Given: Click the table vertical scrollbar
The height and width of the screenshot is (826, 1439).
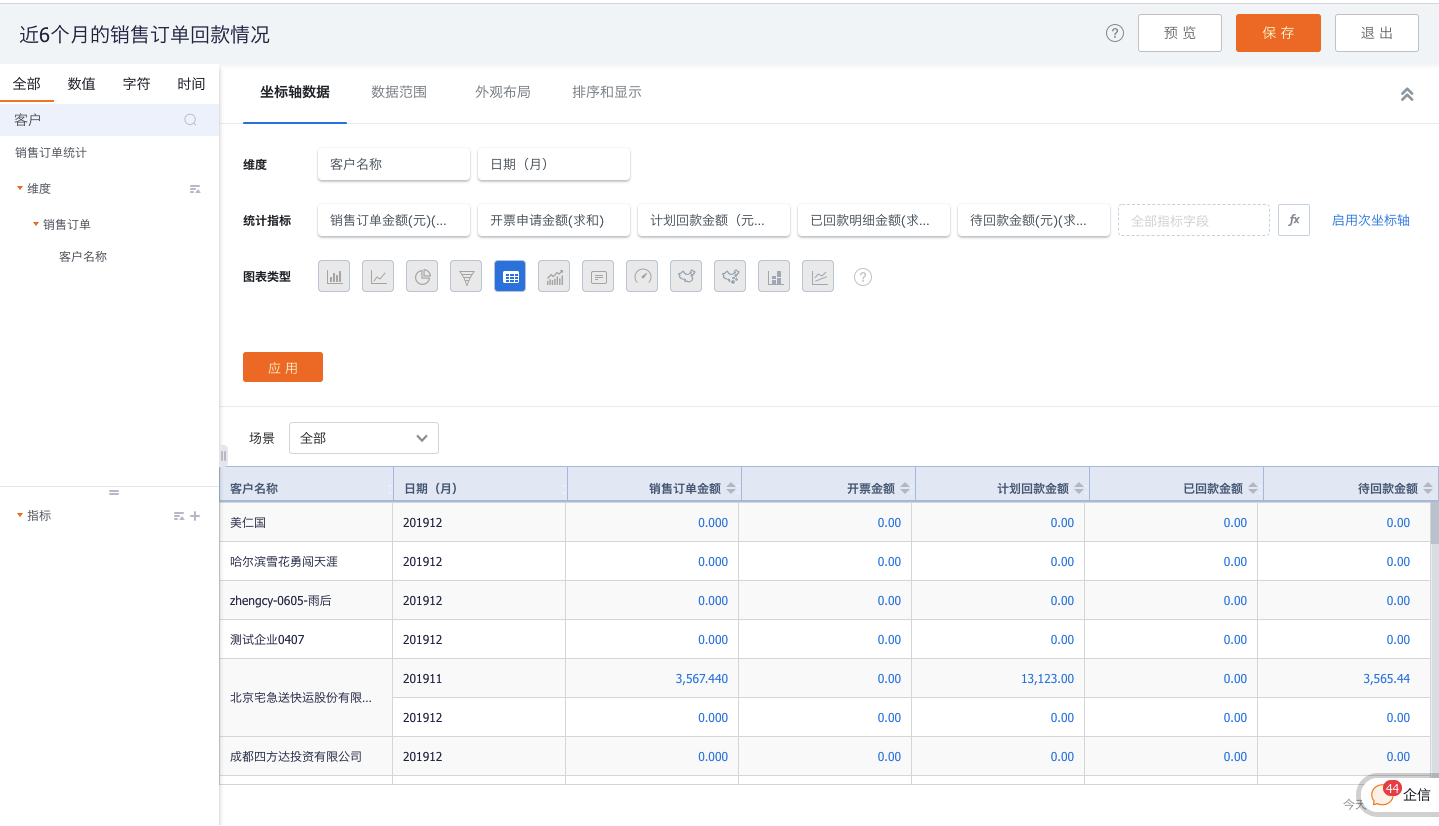Looking at the screenshot, I should 1434,522.
